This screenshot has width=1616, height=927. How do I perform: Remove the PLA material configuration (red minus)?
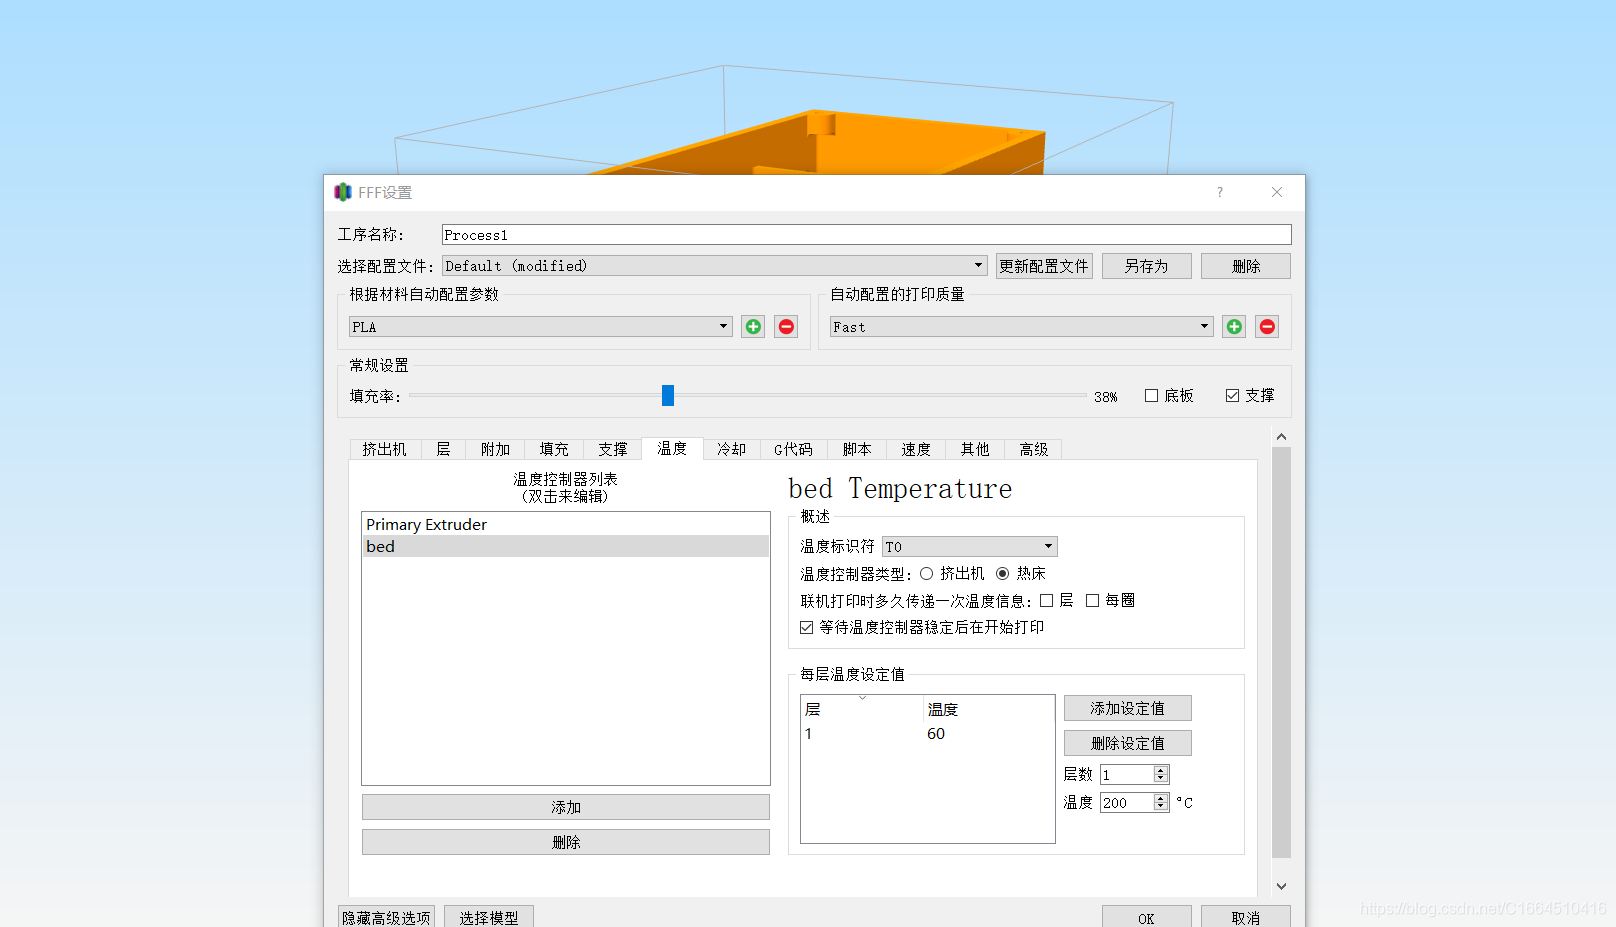click(x=786, y=327)
